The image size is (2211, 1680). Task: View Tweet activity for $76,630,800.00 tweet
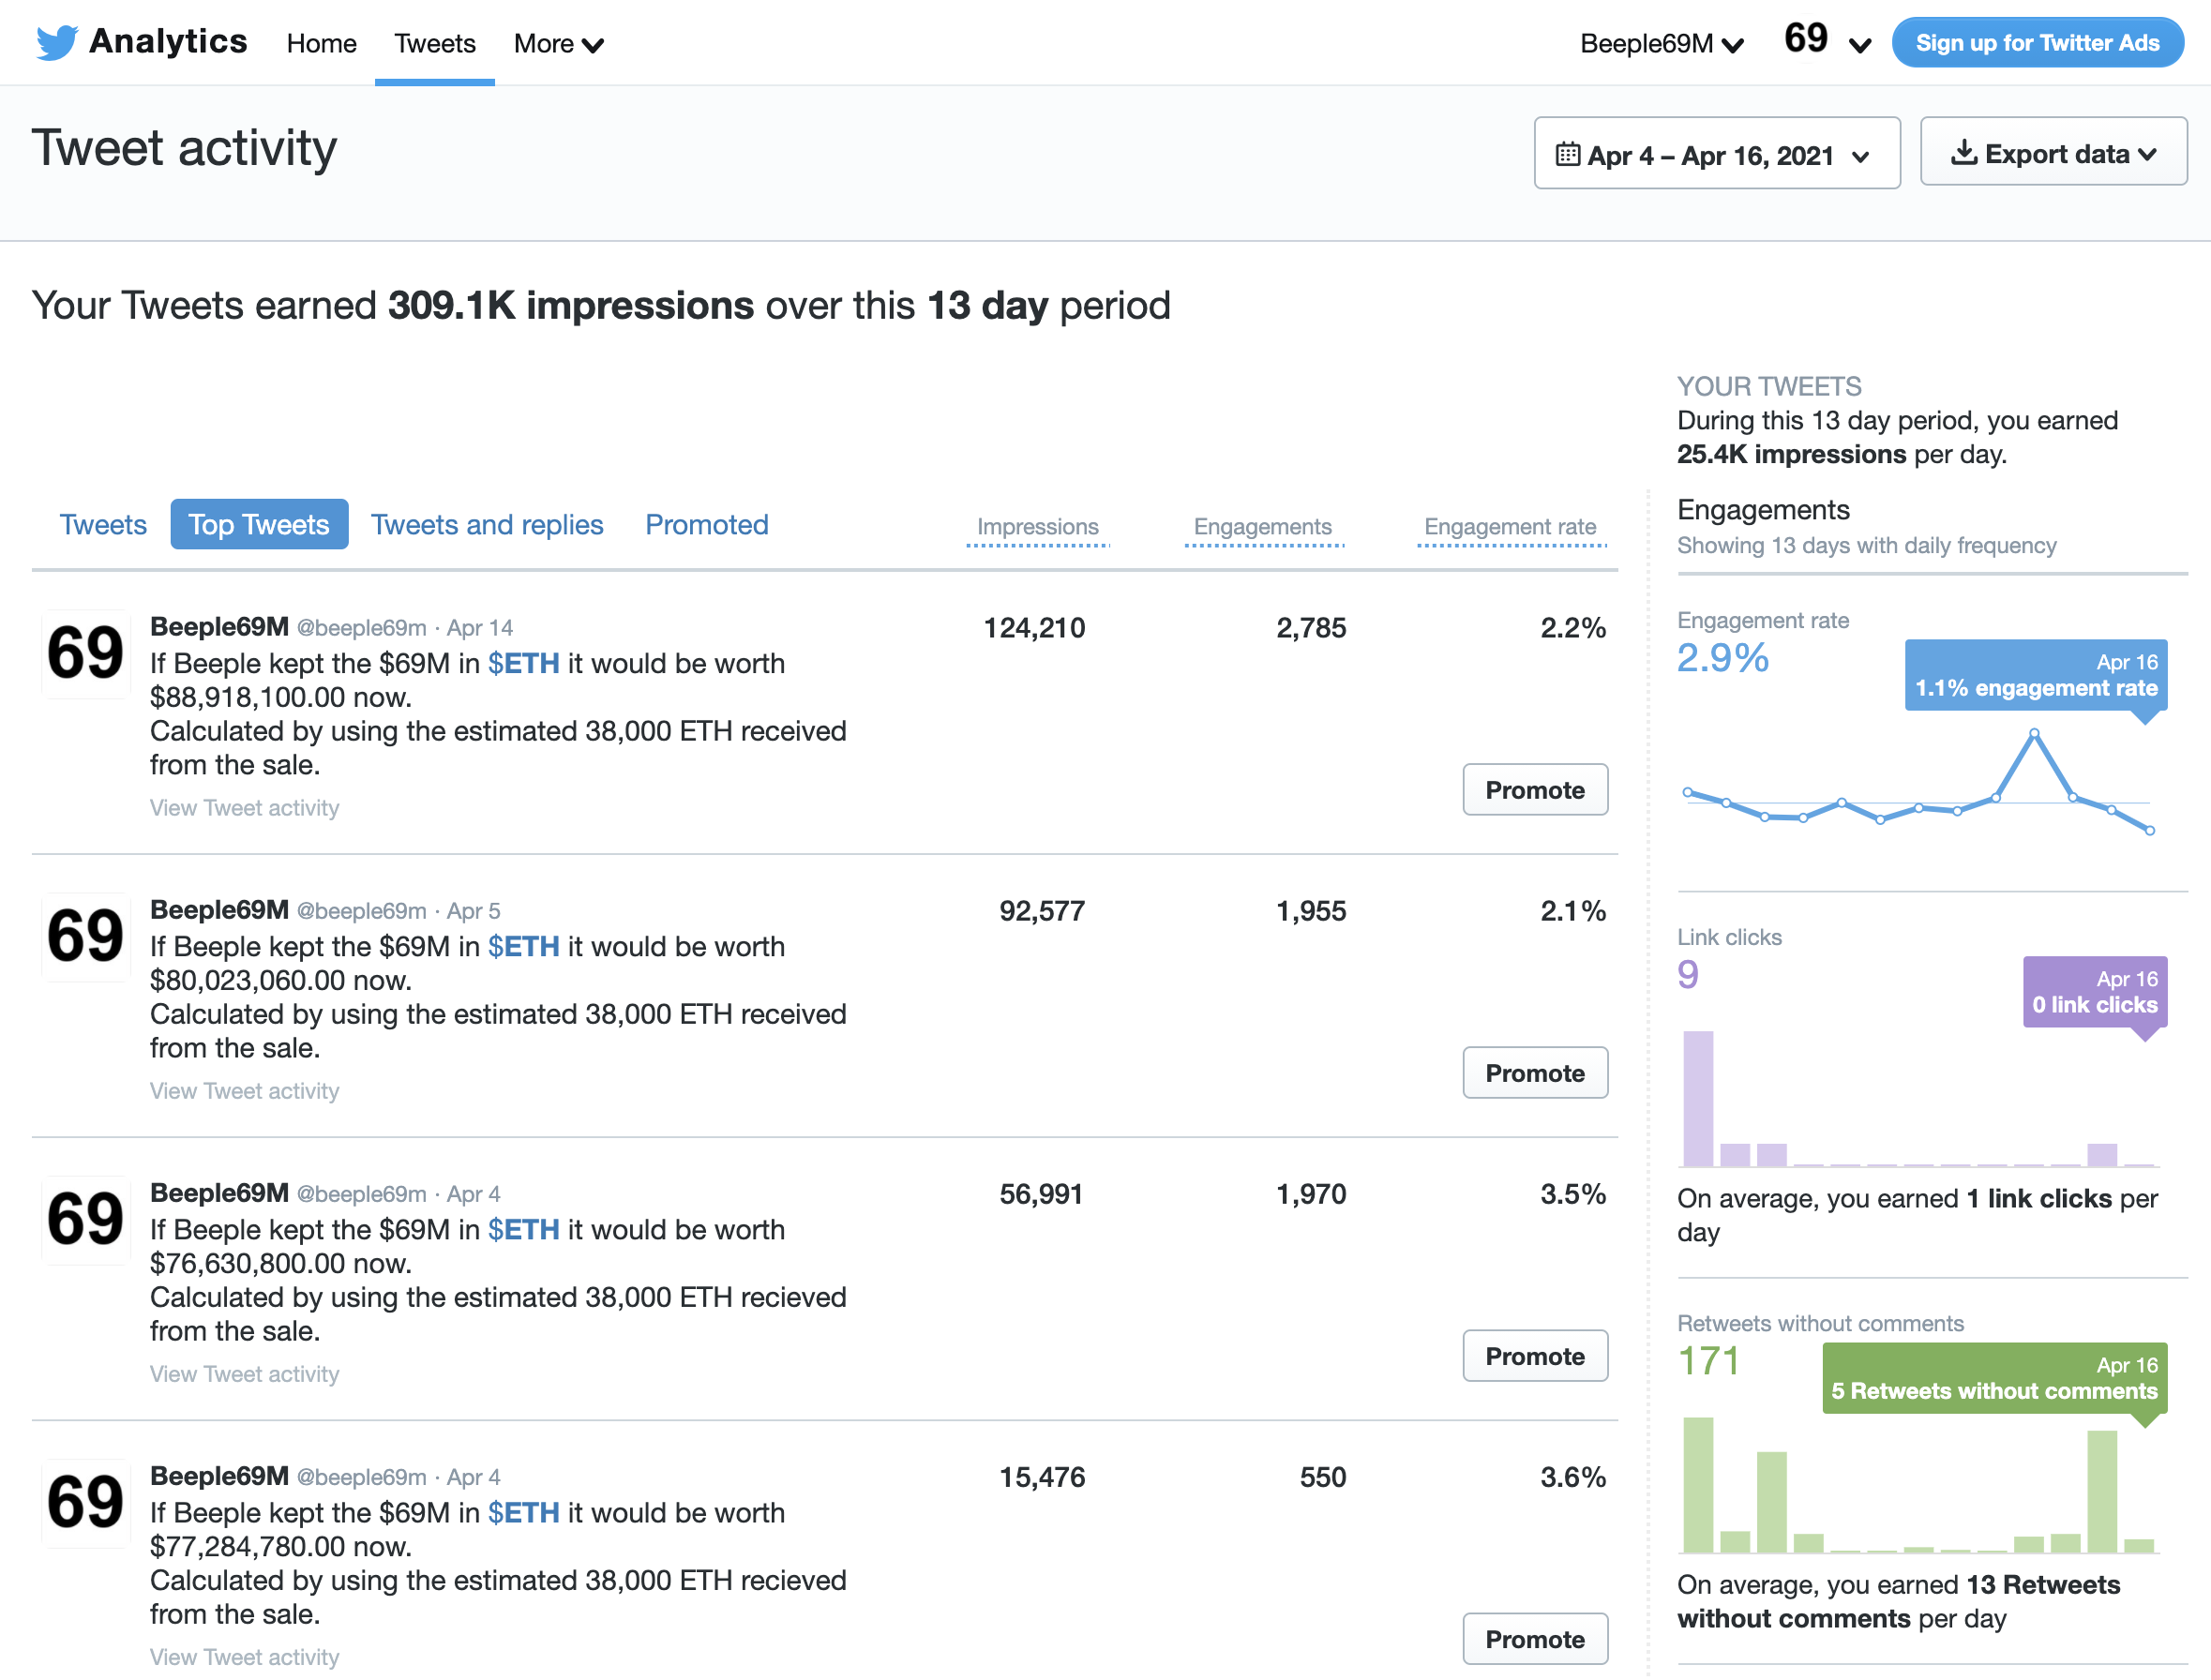pyautogui.click(x=244, y=1373)
